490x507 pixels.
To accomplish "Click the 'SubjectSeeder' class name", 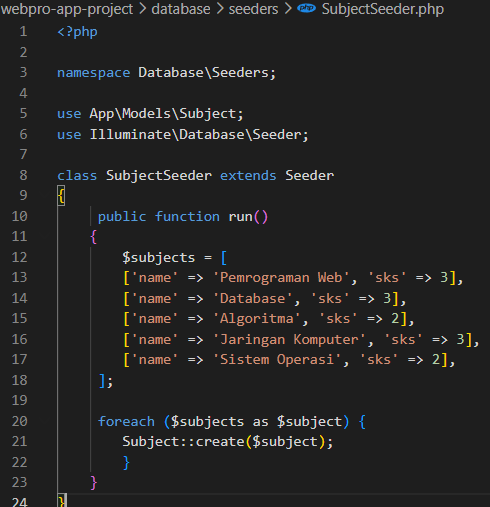I will (x=159, y=176).
